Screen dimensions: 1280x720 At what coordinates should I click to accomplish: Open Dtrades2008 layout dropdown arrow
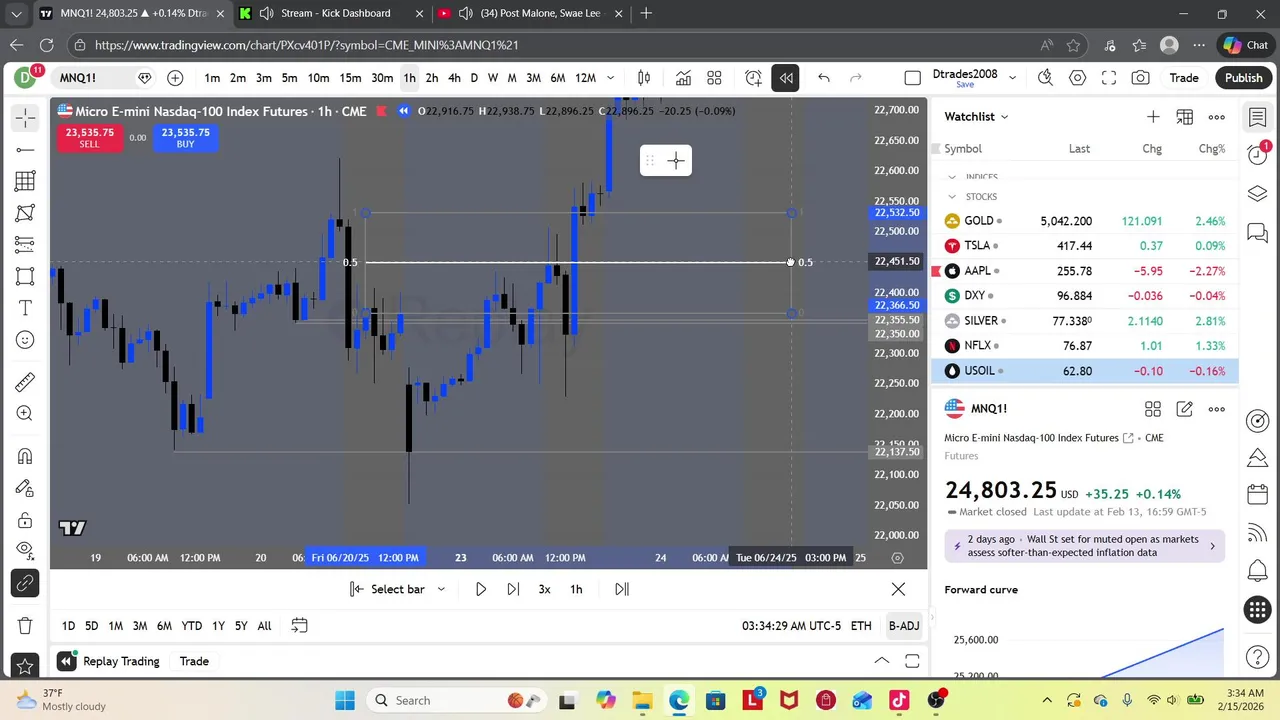(1012, 78)
